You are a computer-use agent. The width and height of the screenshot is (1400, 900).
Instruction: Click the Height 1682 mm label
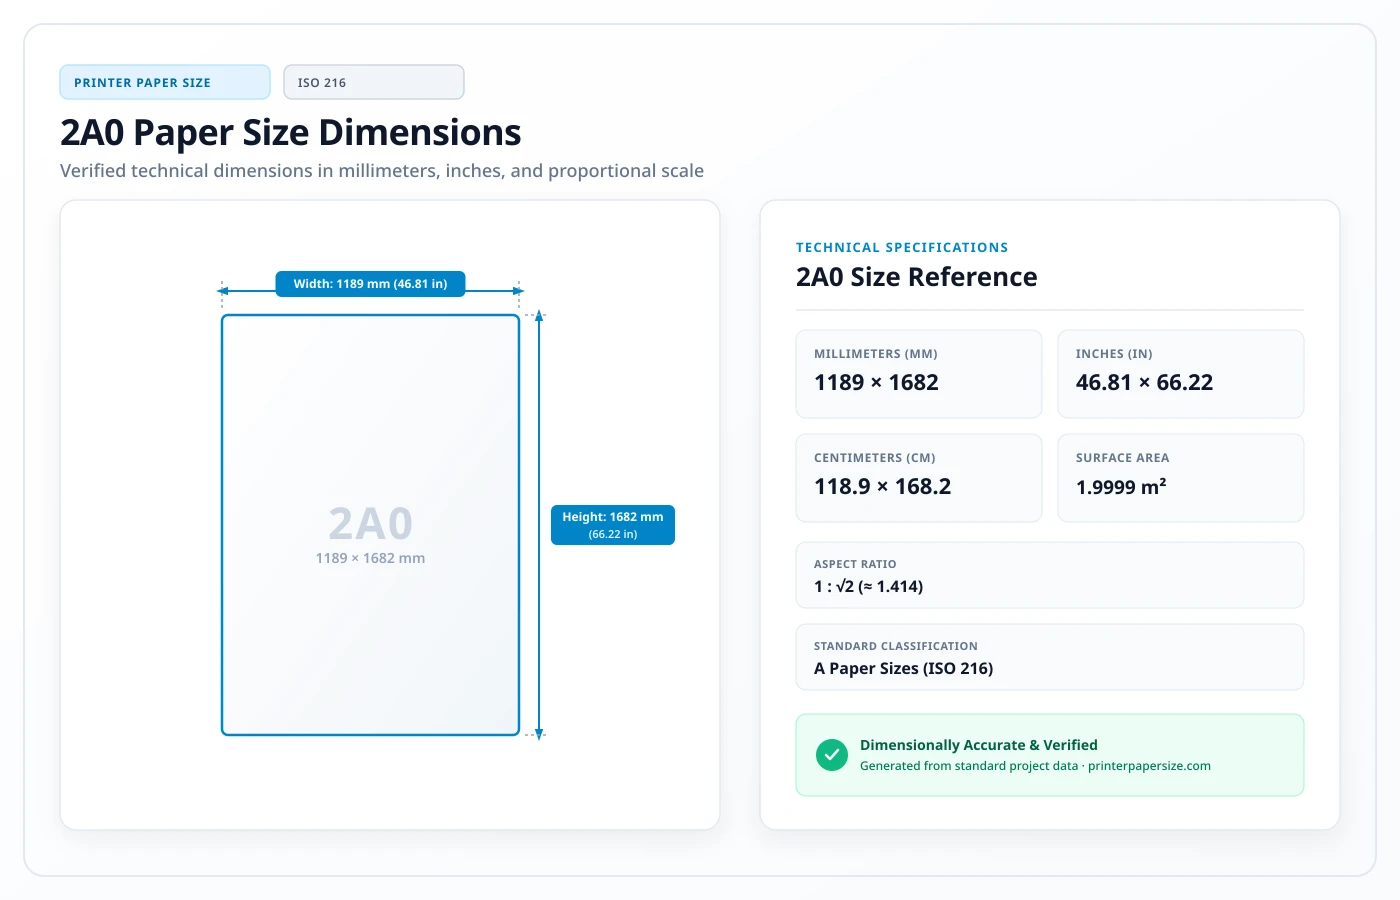pyautogui.click(x=613, y=525)
